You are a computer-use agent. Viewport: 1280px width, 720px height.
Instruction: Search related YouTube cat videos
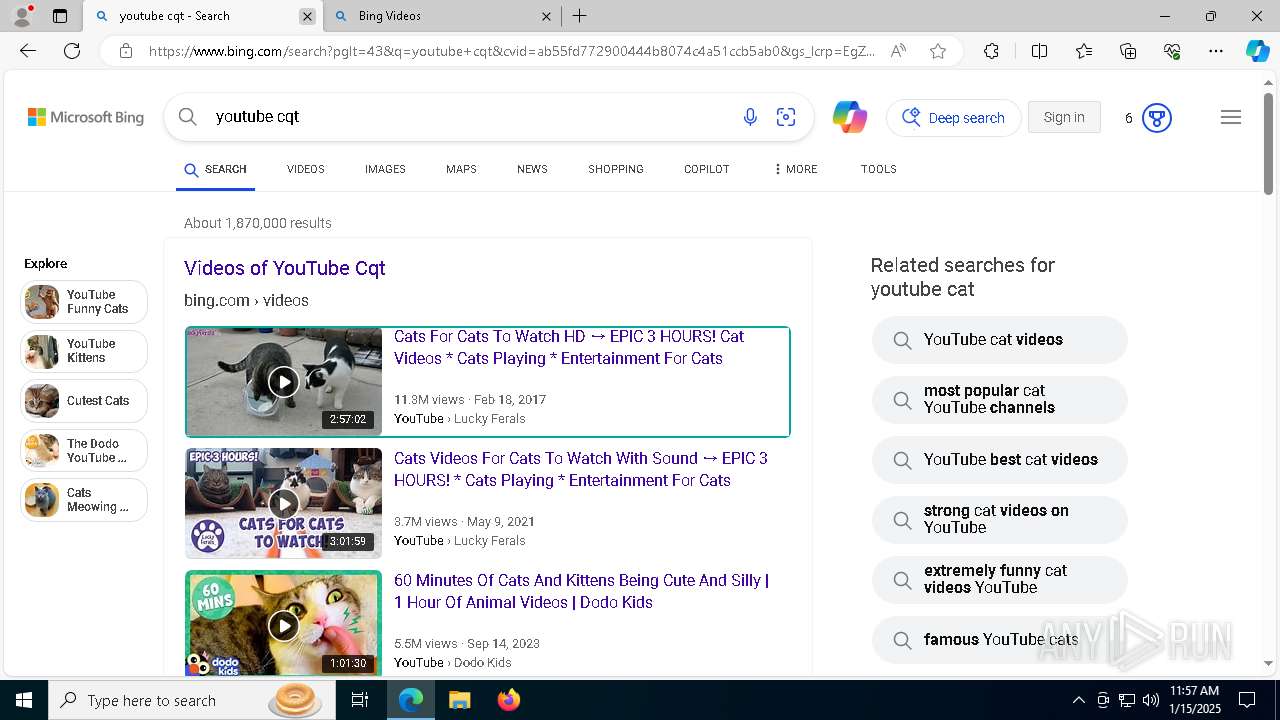[x=999, y=340]
